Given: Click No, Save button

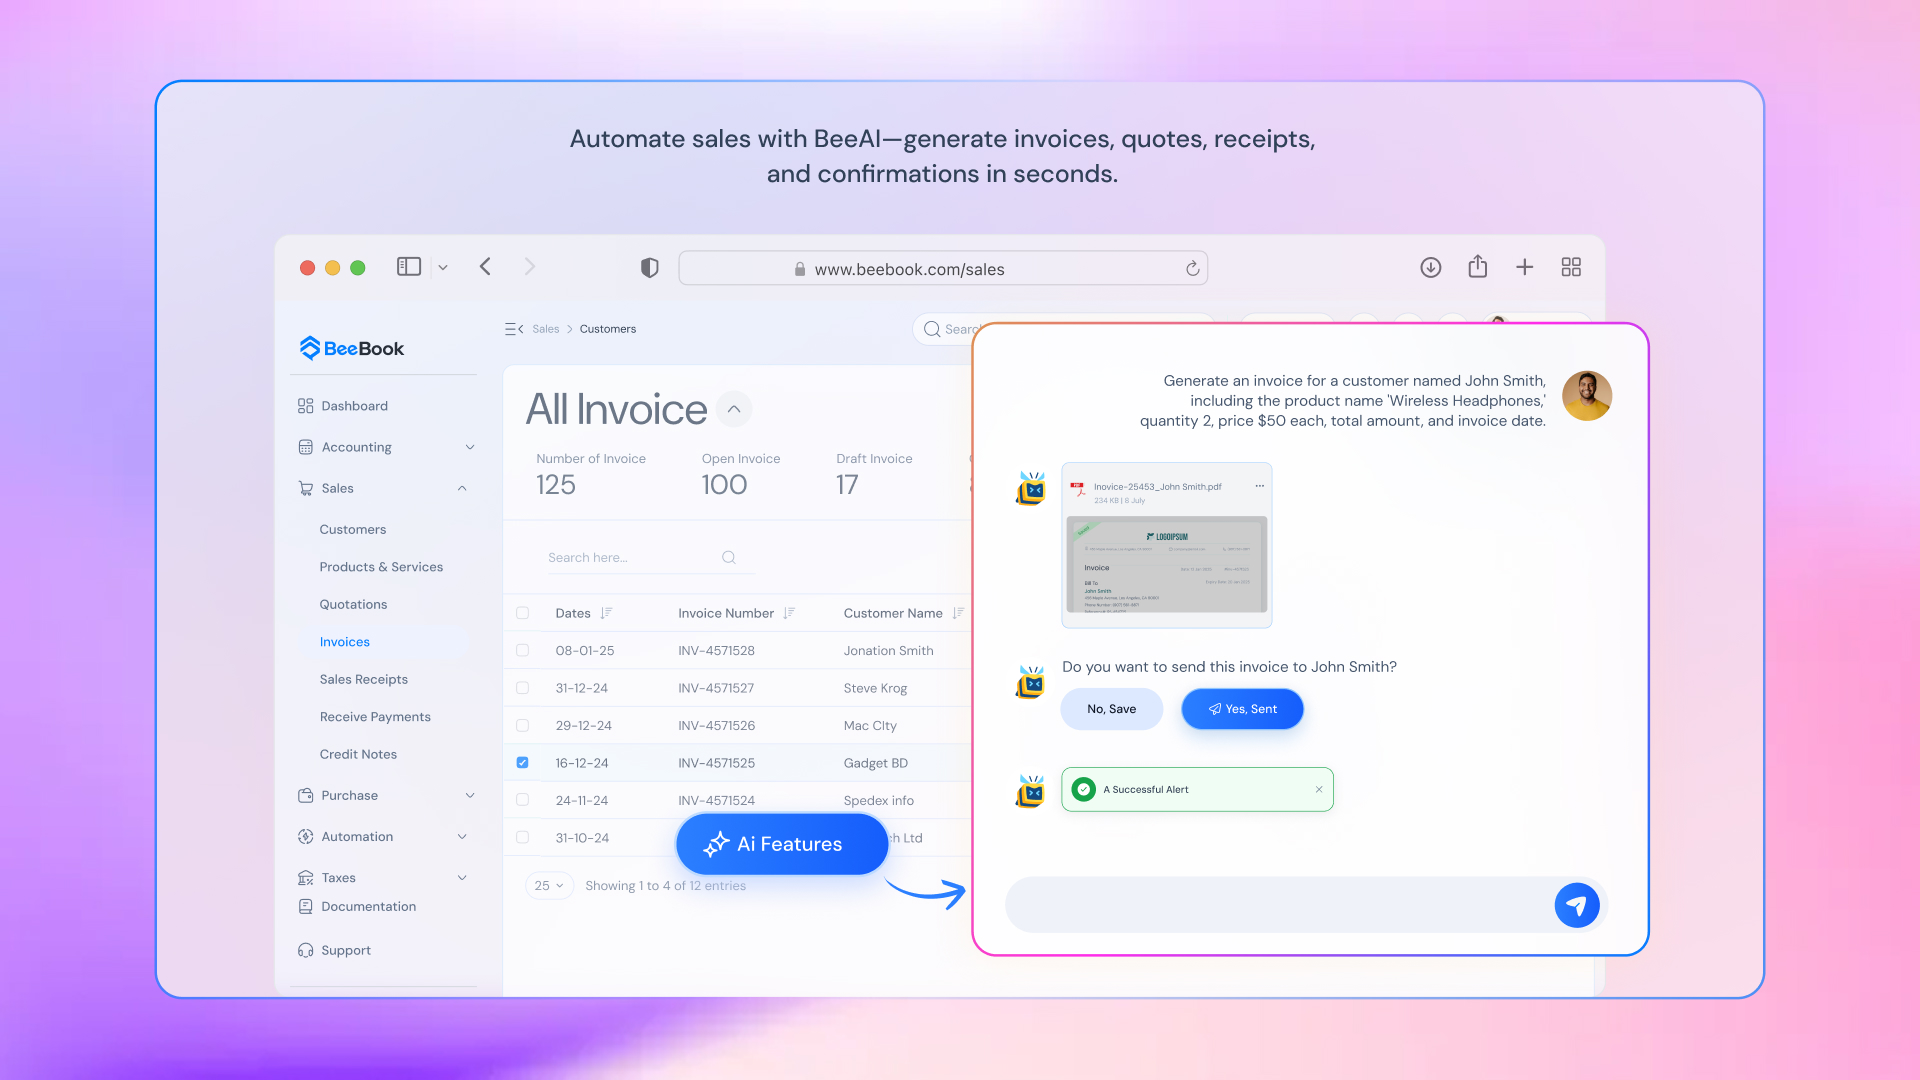Looking at the screenshot, I should 1112,709.
